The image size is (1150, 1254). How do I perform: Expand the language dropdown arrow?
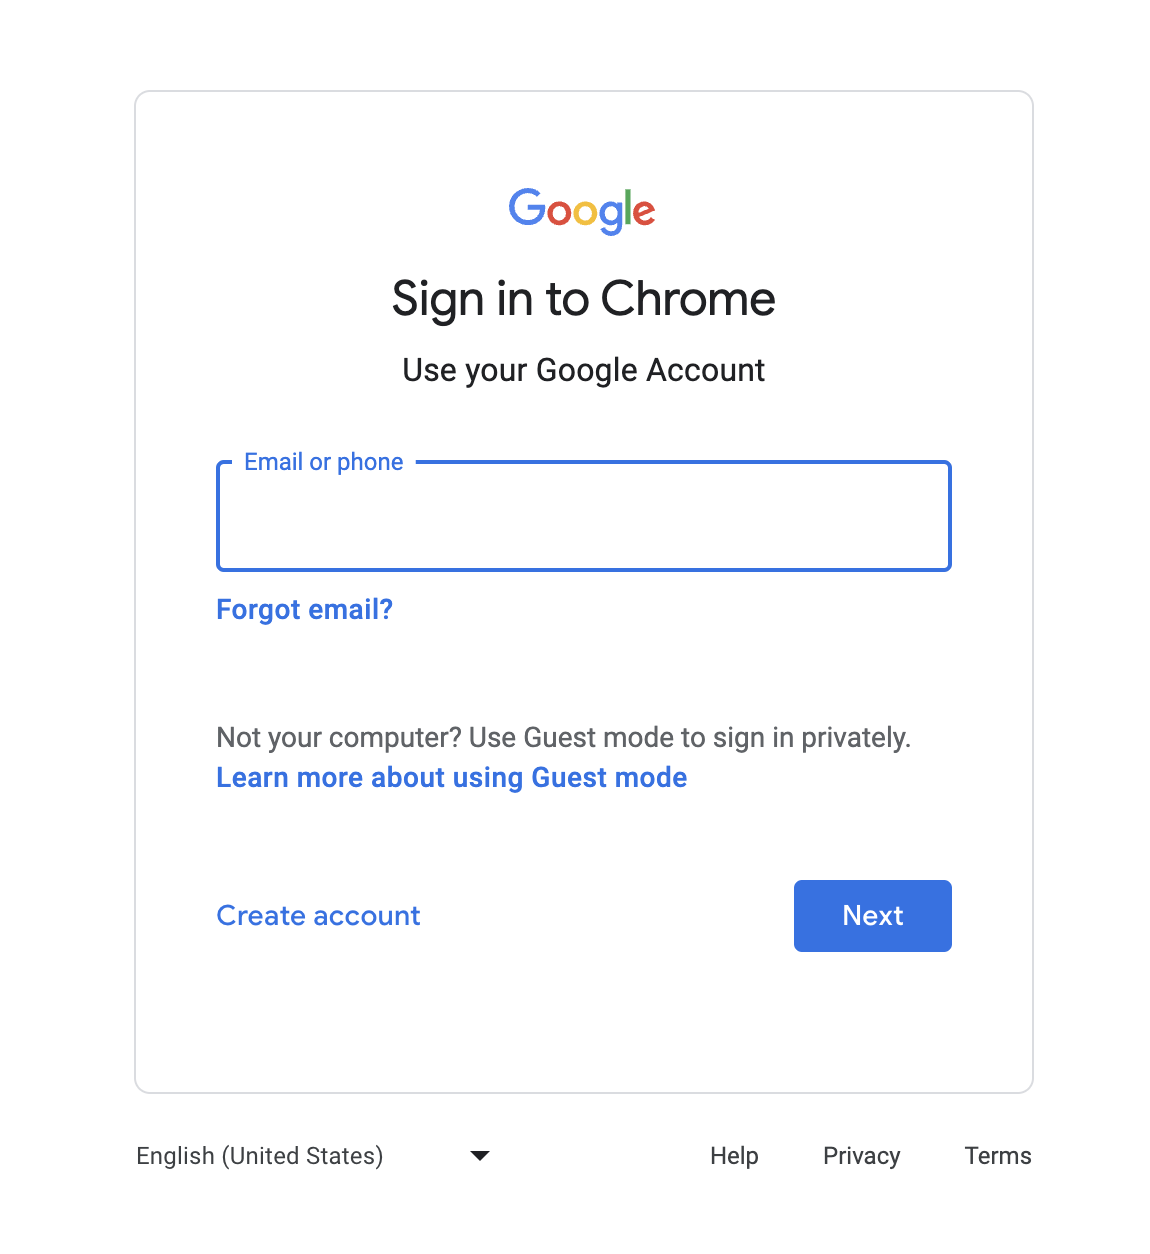tap(480, 1156)
